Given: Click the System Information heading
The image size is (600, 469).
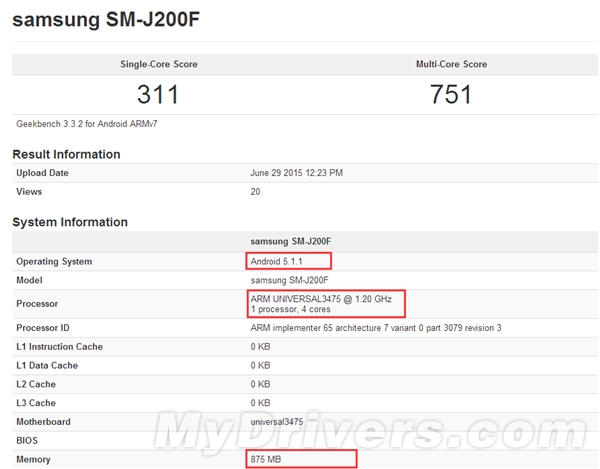Looking at the screenshot, I should tap(70, 222).
